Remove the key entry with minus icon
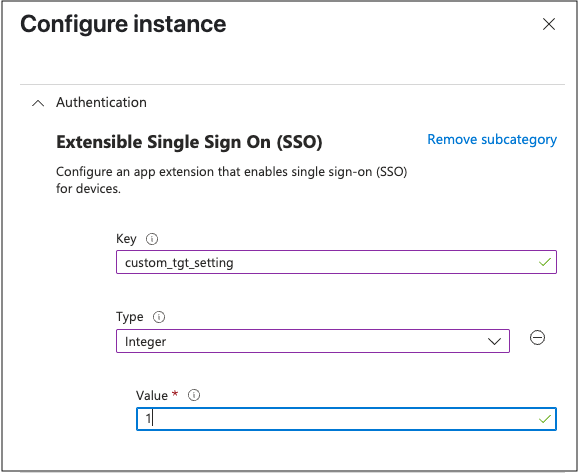579x474 pixels. [537, 337]
